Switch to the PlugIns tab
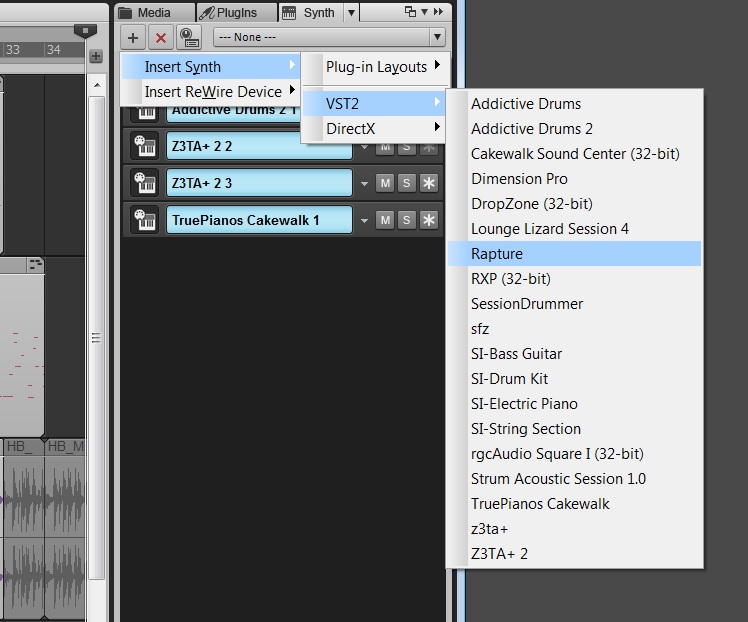Screen dimensions: 748x622 pos(236,12)
